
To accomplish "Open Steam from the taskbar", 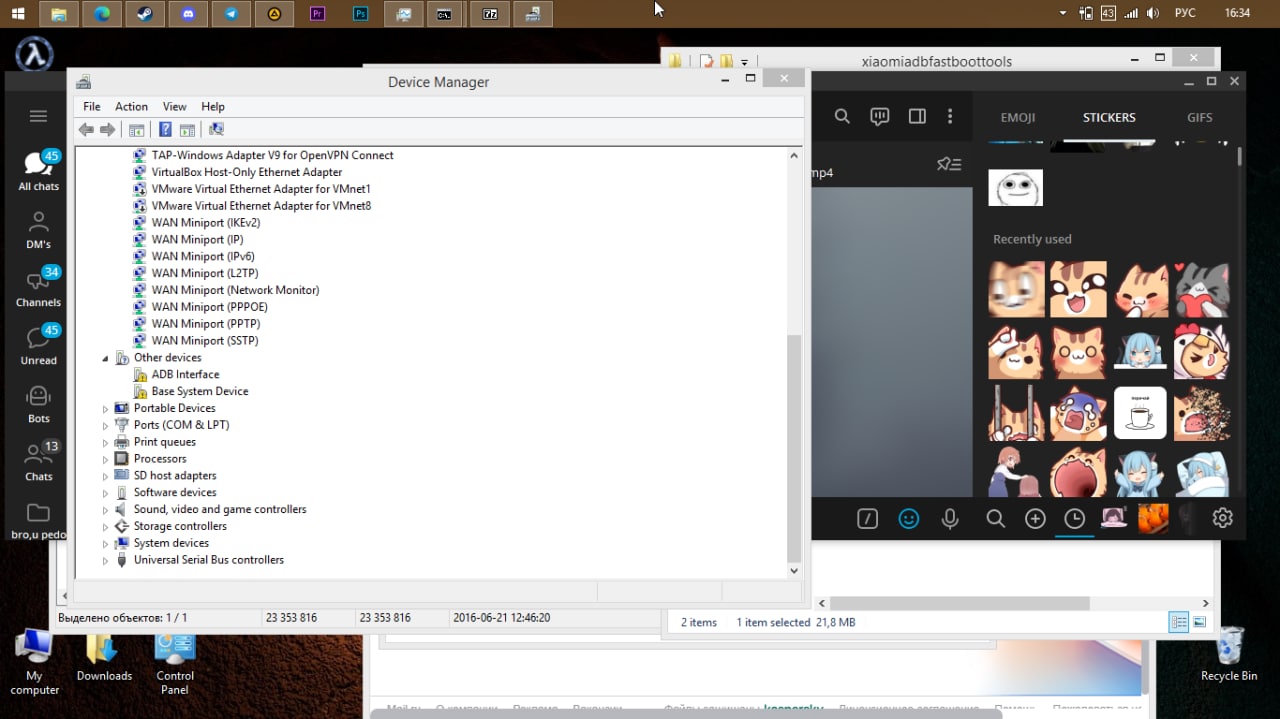I will pyautogui.click(x=145, y=14).
